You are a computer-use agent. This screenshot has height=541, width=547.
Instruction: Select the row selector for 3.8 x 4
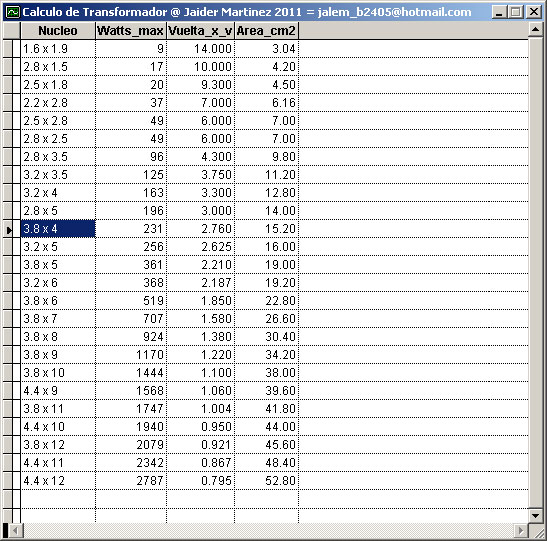tap(8, 229)
